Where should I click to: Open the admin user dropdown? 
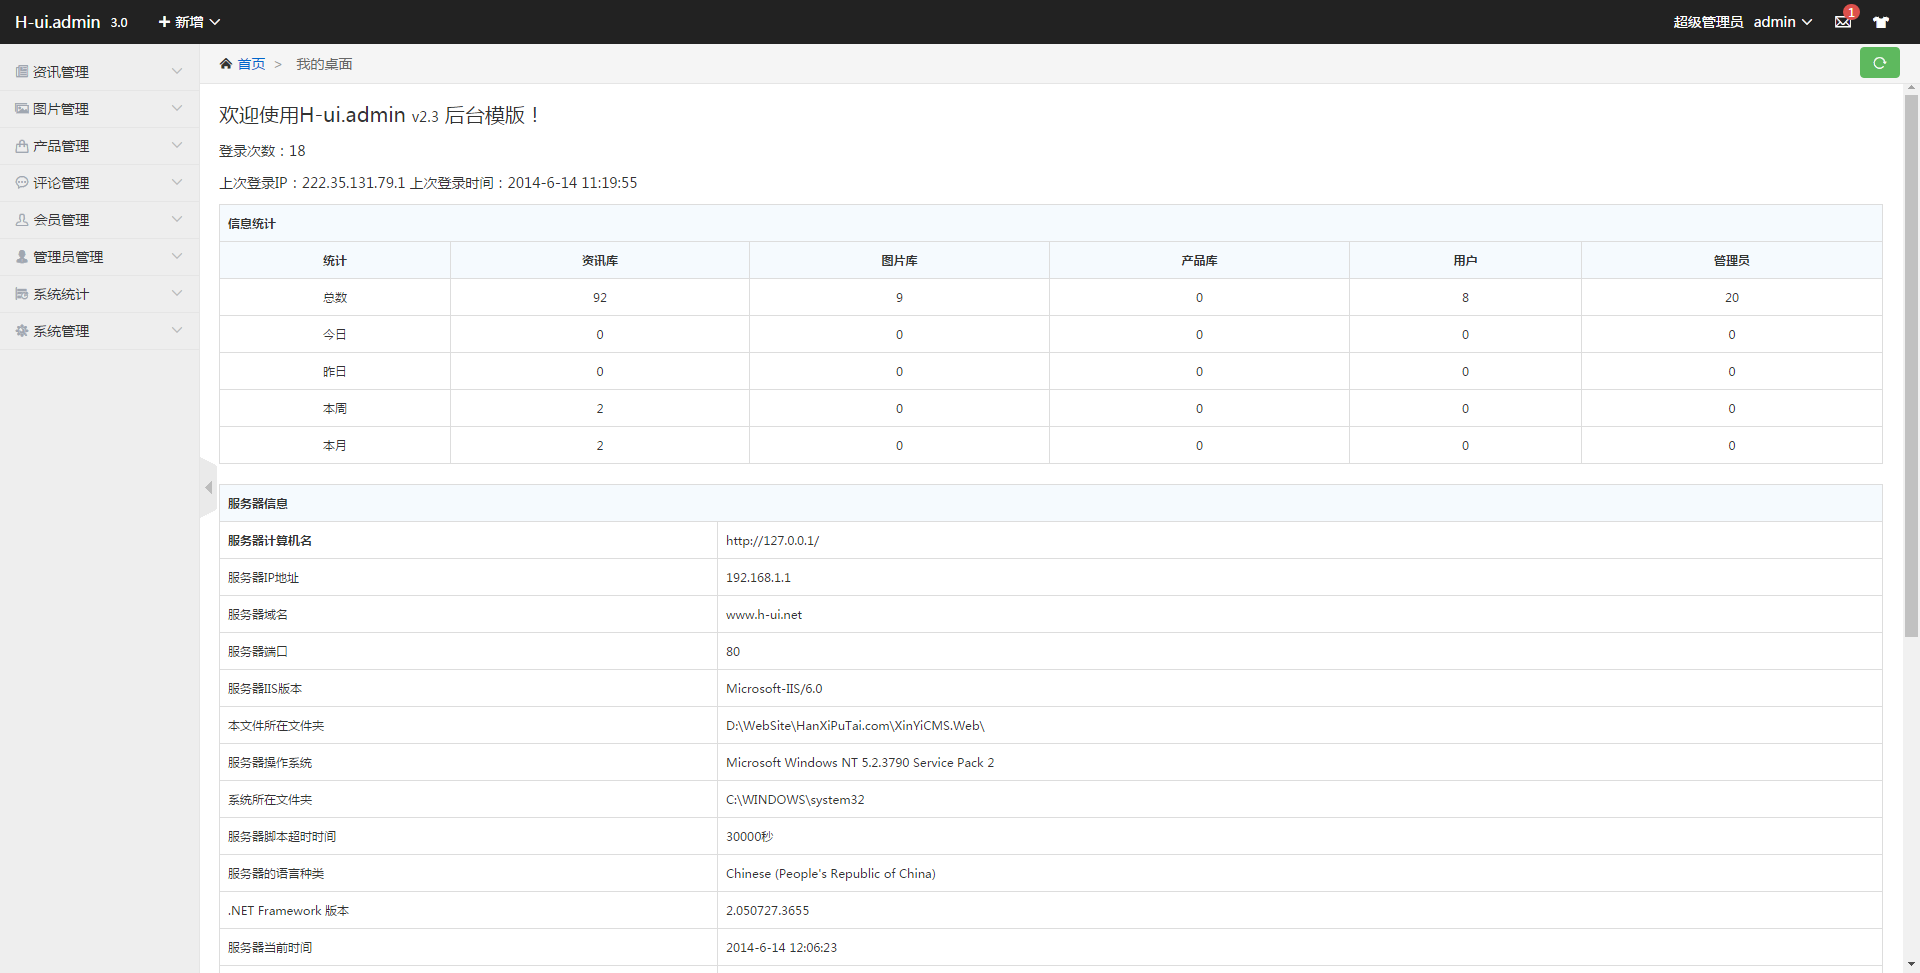point(1782,22)
